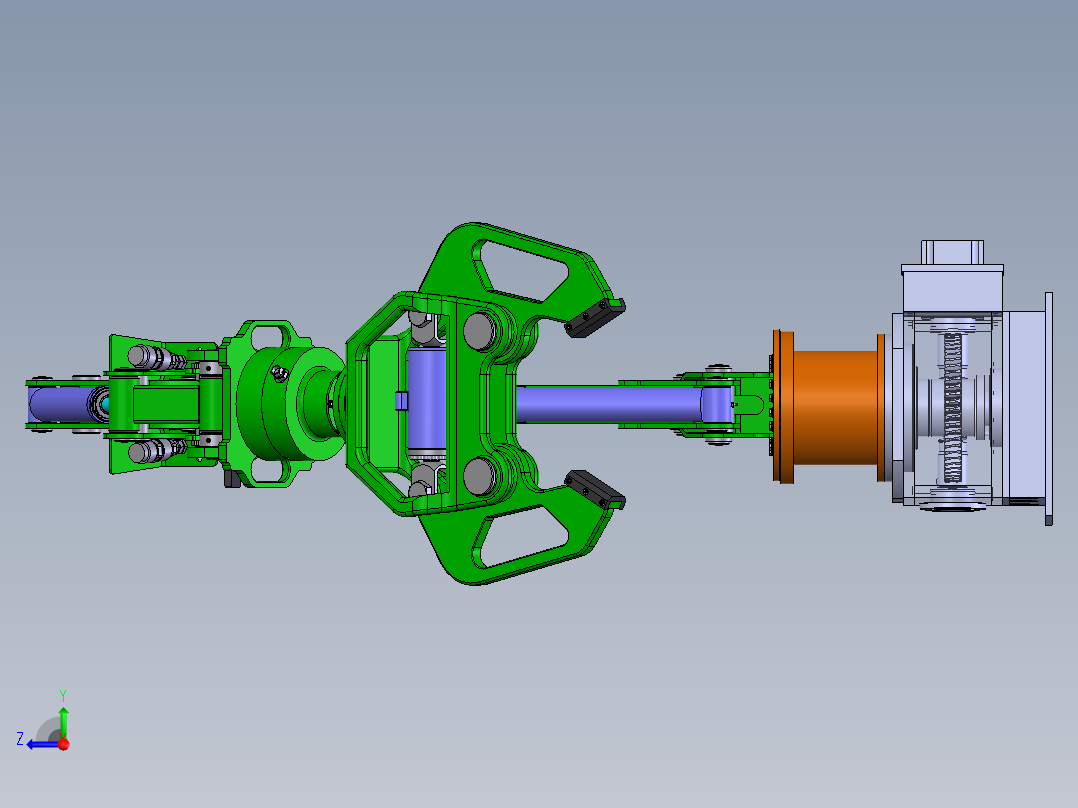Select the purple roller inside the green claw frame
This screenshot has width=1078, height=808.
[x=426, y=400]
